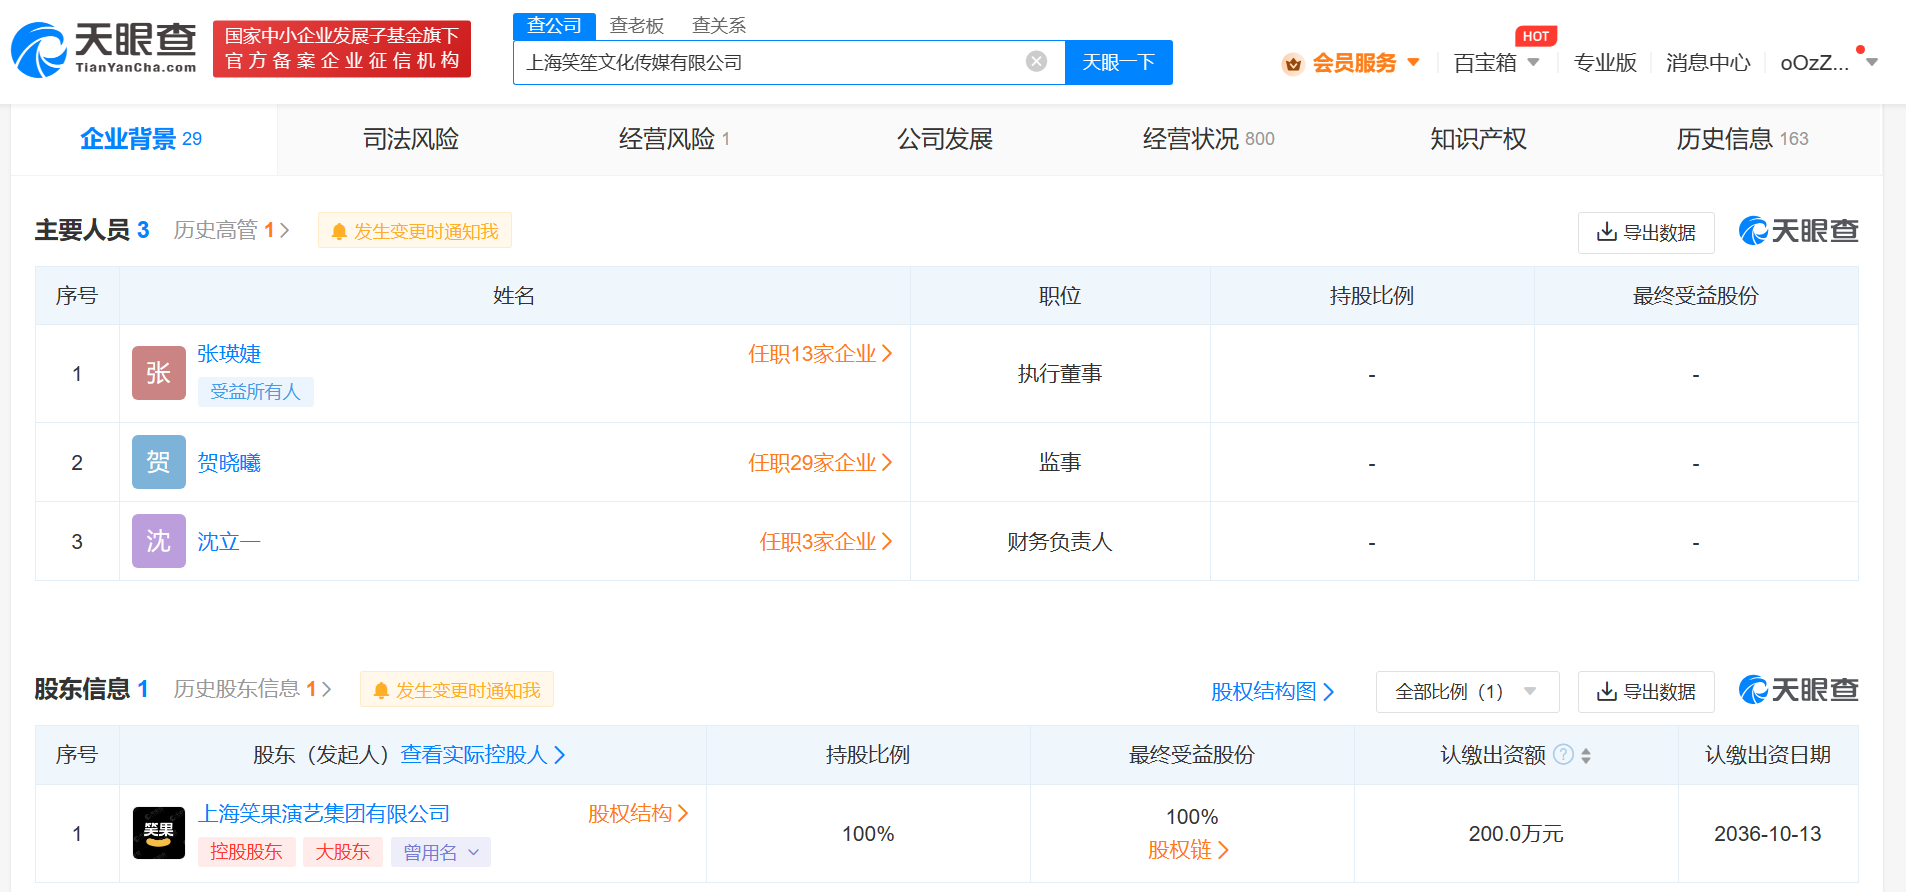
Task: Open 上海笑果演艺集团有限公司 shareholder page
Action: click(x=324, y=814)
